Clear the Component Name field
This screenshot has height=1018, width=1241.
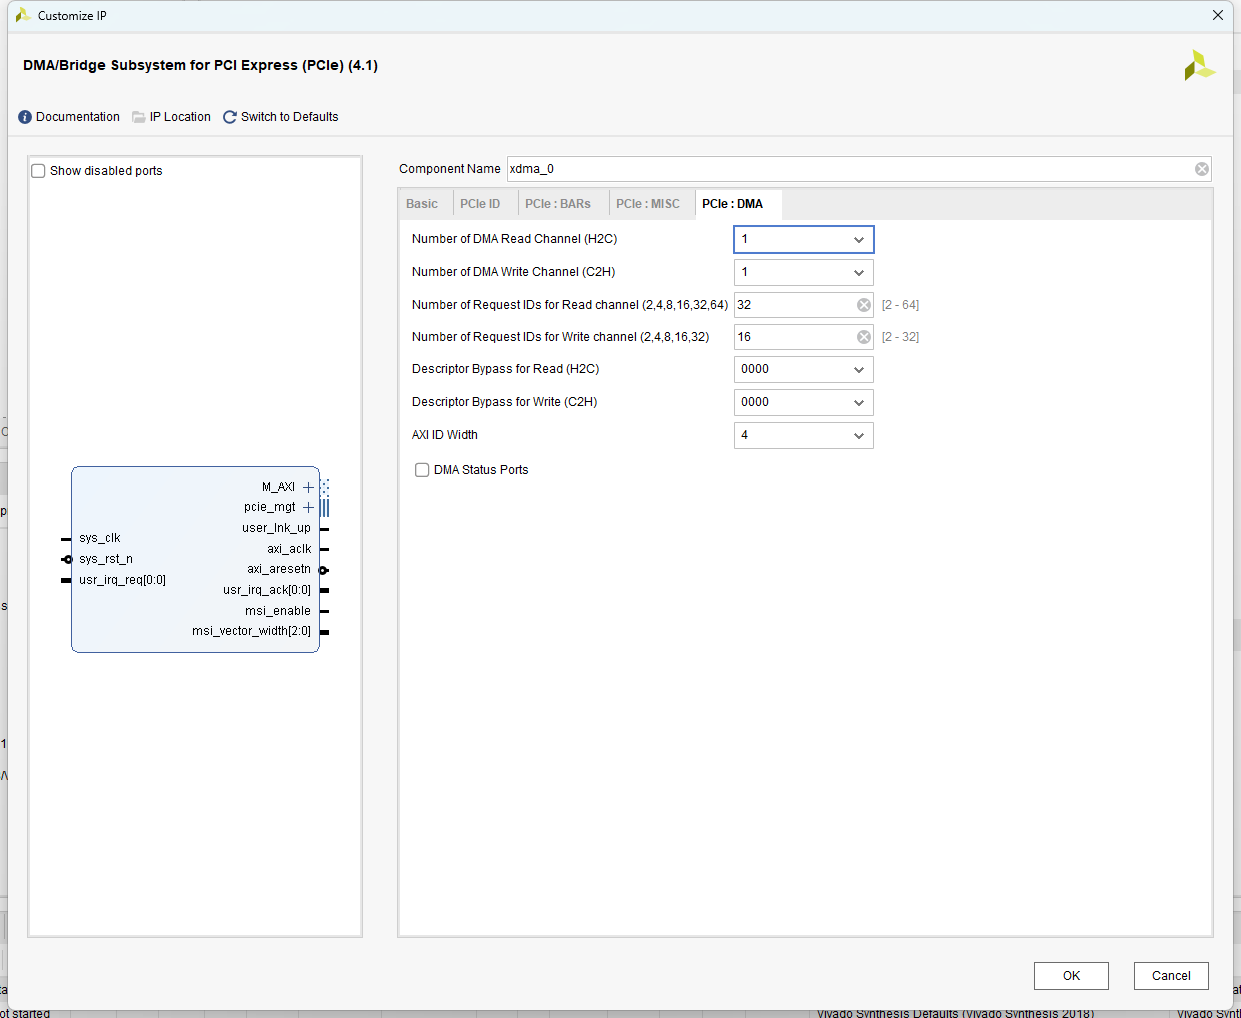coord(1202,169)
